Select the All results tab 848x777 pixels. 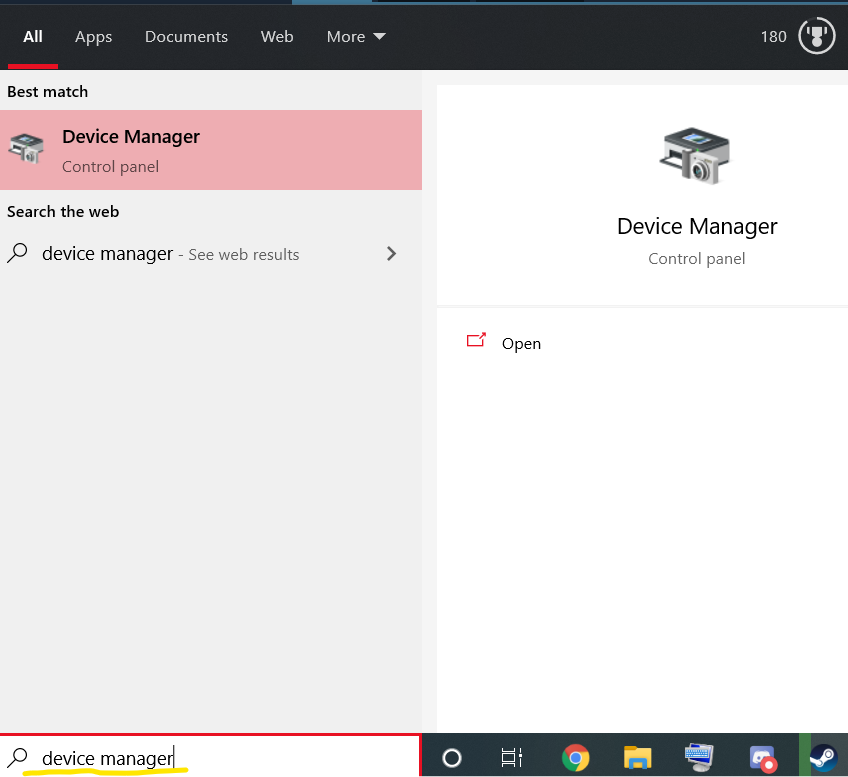click(33, 37)
